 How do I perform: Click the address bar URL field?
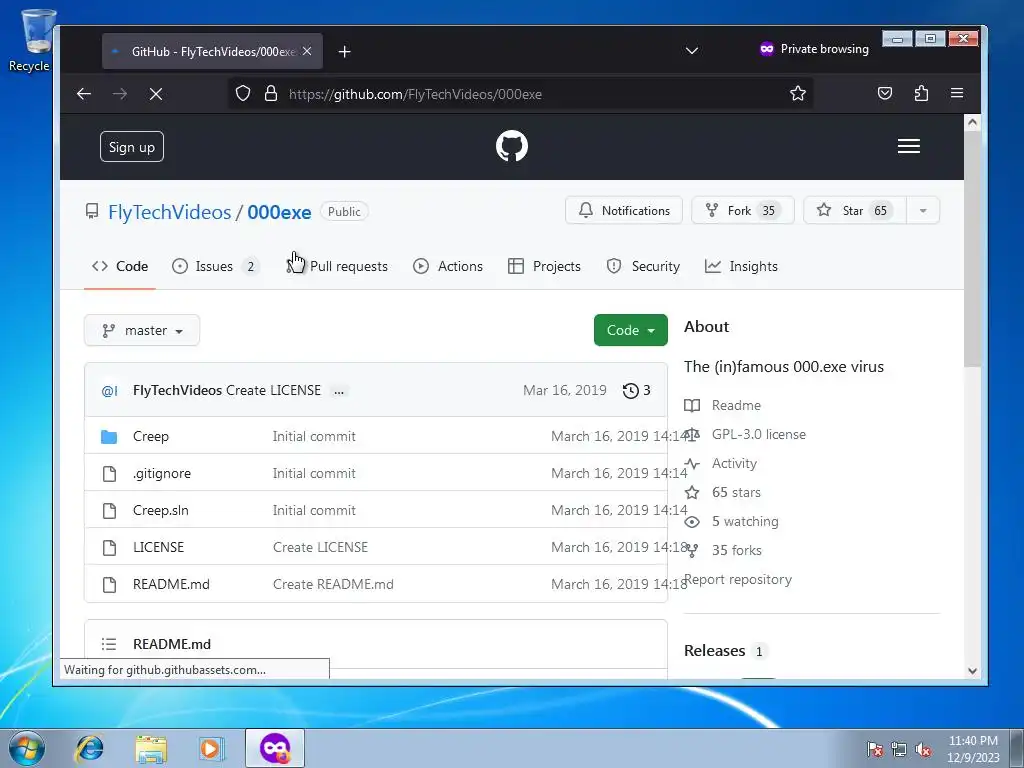tap(519, 94)
